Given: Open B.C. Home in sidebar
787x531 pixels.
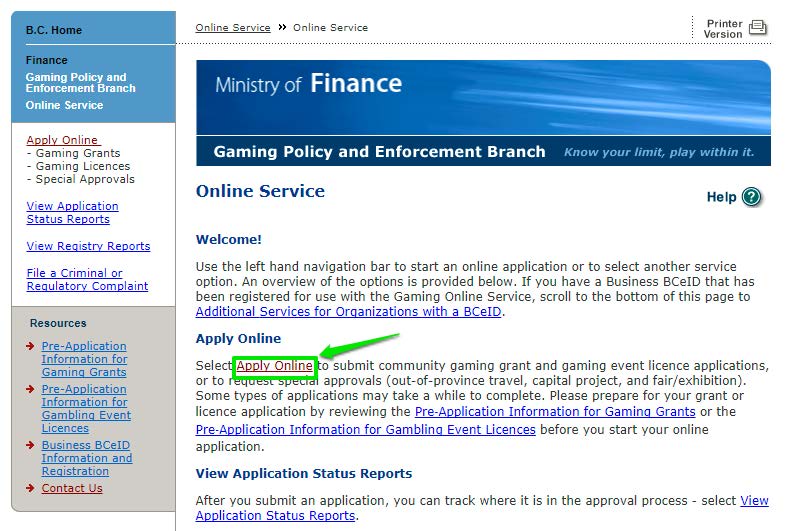Looking at the screenshot, I should [x=54, y=30].
